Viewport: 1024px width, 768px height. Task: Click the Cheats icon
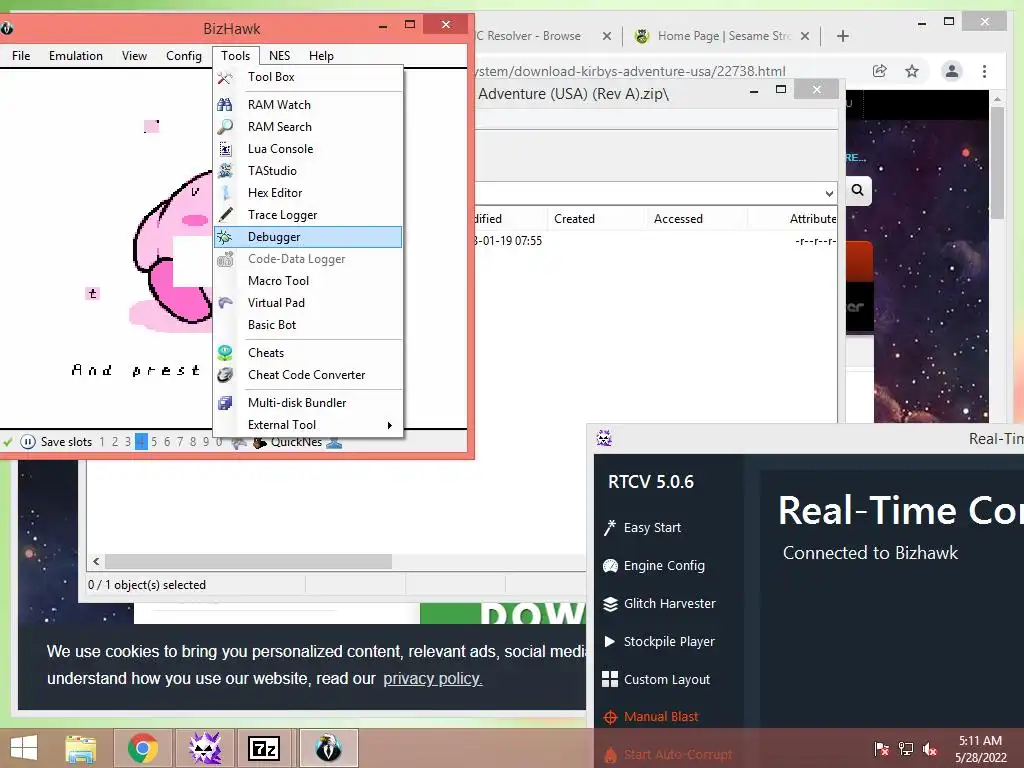[225, 353]
